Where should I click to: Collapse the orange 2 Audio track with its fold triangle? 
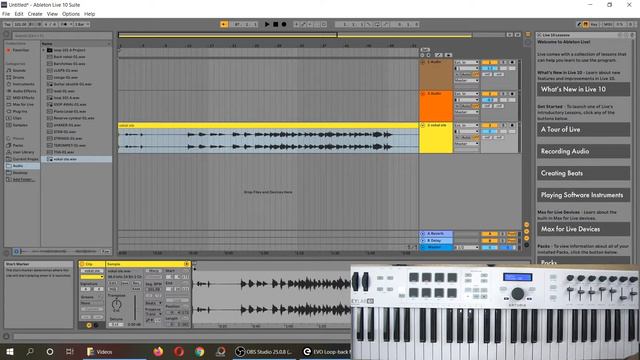(x=423, y=94)
